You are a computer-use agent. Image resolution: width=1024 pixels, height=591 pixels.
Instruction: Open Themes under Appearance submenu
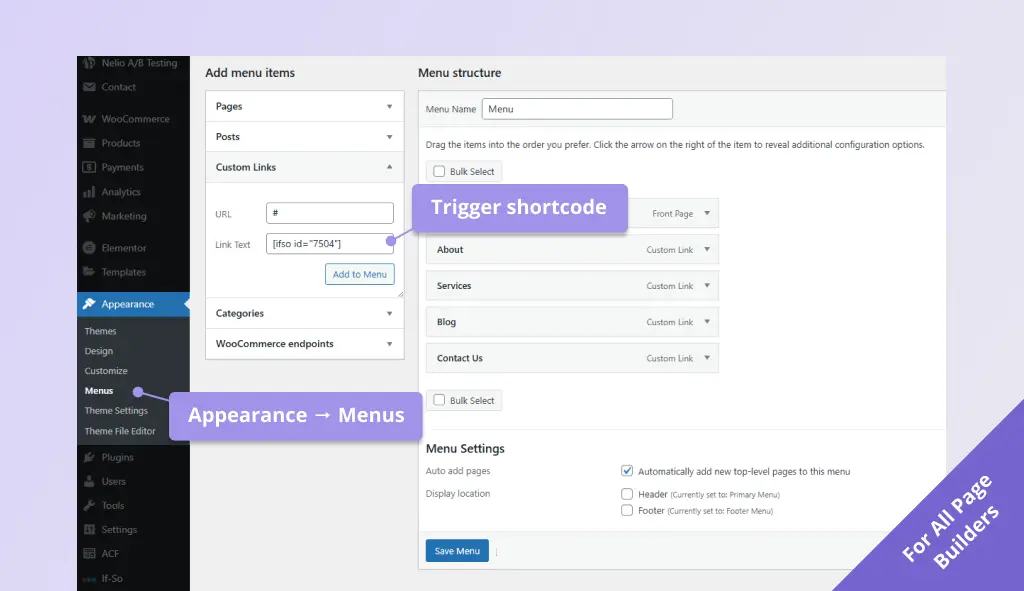click(x=100, y=331)
